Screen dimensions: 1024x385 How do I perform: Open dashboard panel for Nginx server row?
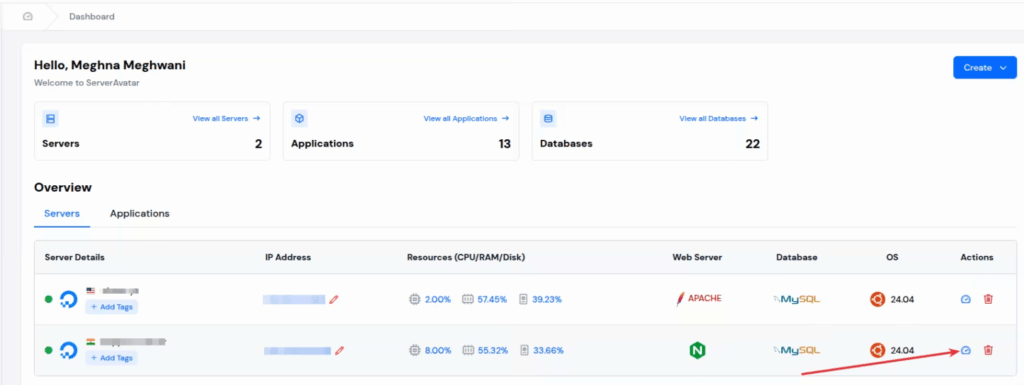pyautogui.click(x=966, y=350)
